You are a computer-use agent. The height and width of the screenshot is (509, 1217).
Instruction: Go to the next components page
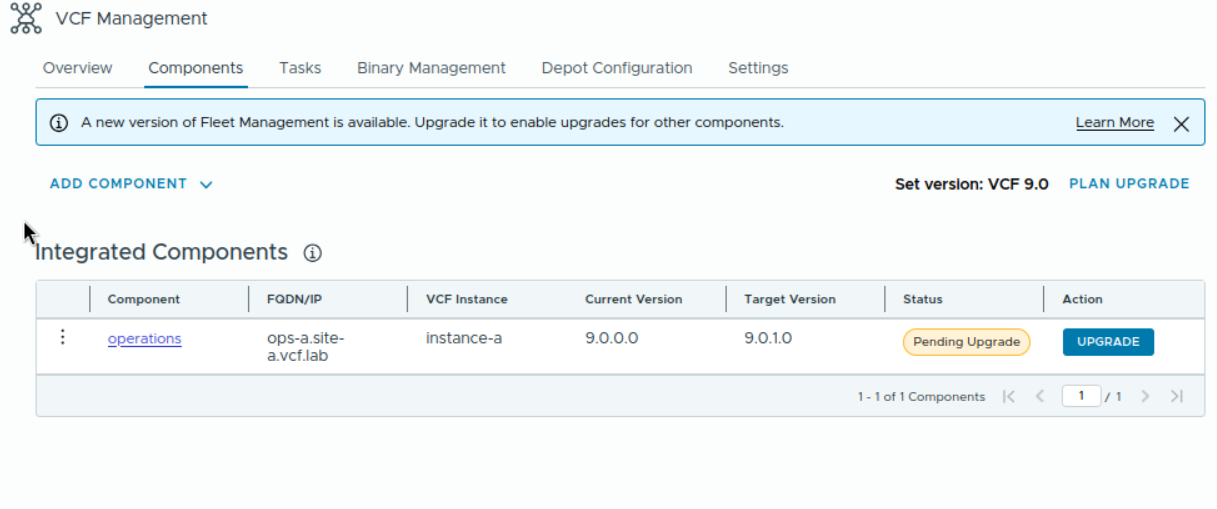[x=1146, y=397]
